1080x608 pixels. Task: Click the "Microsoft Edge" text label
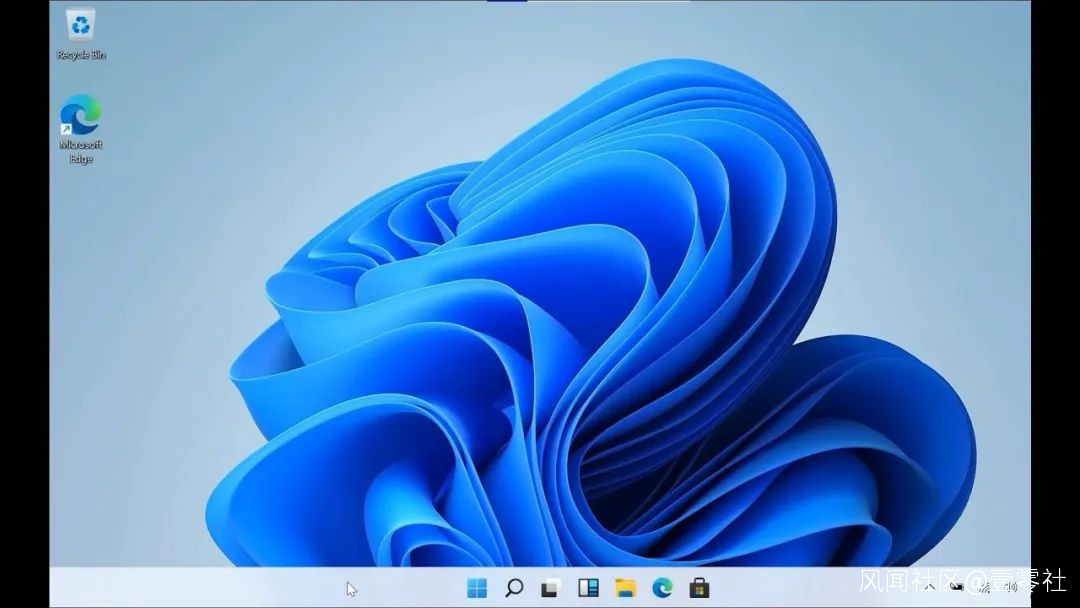point(81,152)
